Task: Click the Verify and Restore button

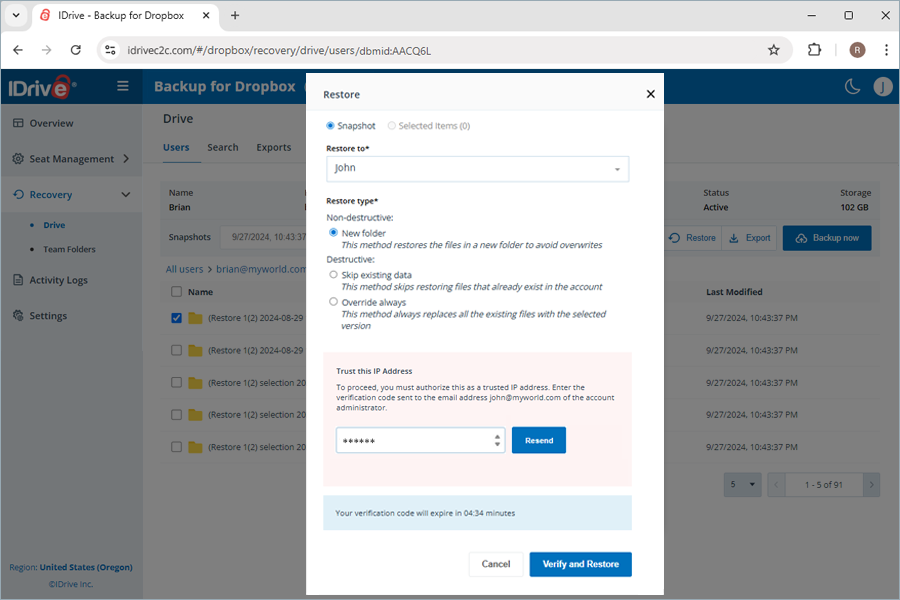Action: (x=580, y=564)
